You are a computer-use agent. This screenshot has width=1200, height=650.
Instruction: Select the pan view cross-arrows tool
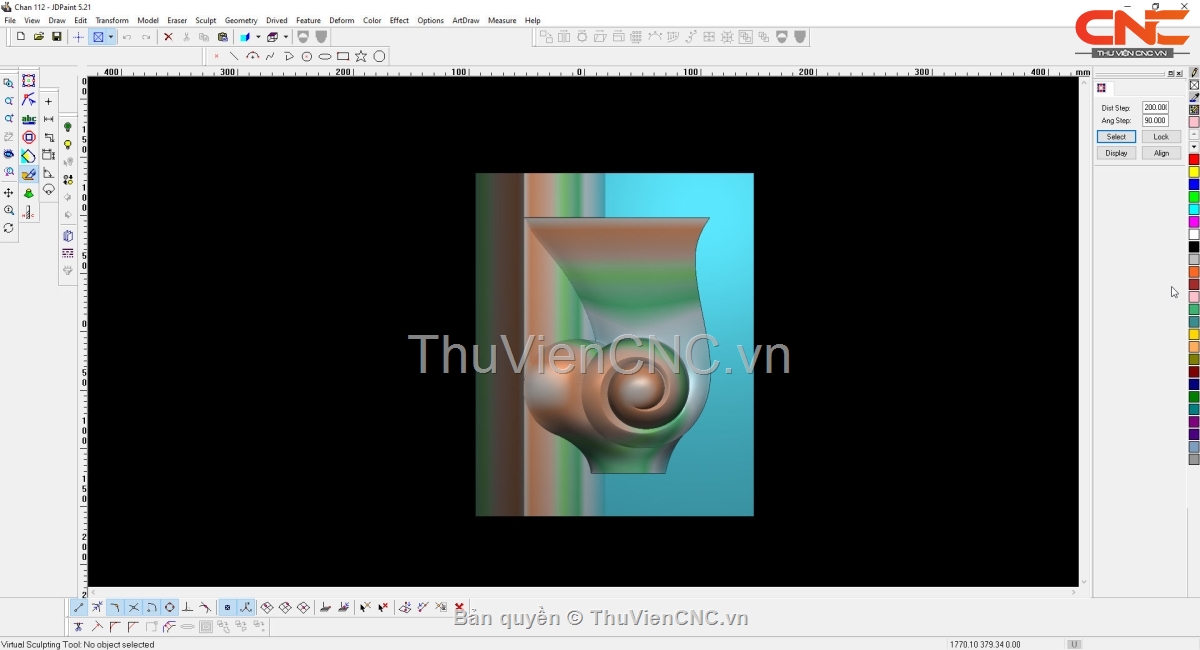tap(9, 193)
